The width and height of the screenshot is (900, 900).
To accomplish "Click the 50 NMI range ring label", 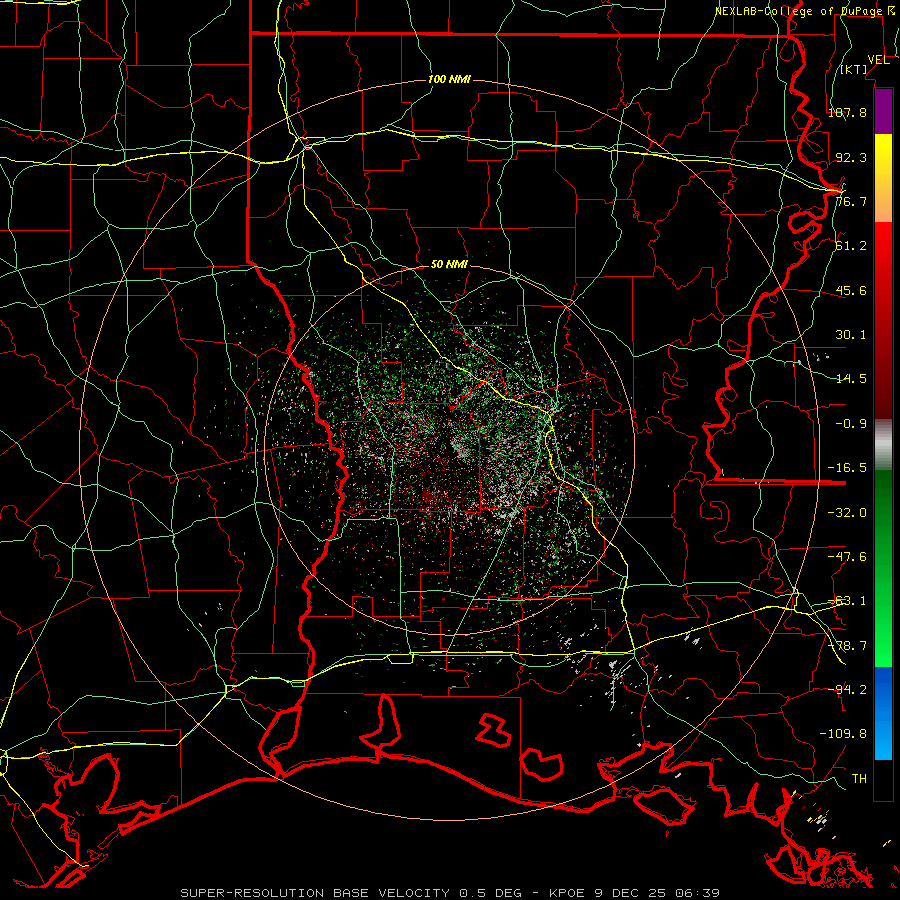I will pos(449,265).
